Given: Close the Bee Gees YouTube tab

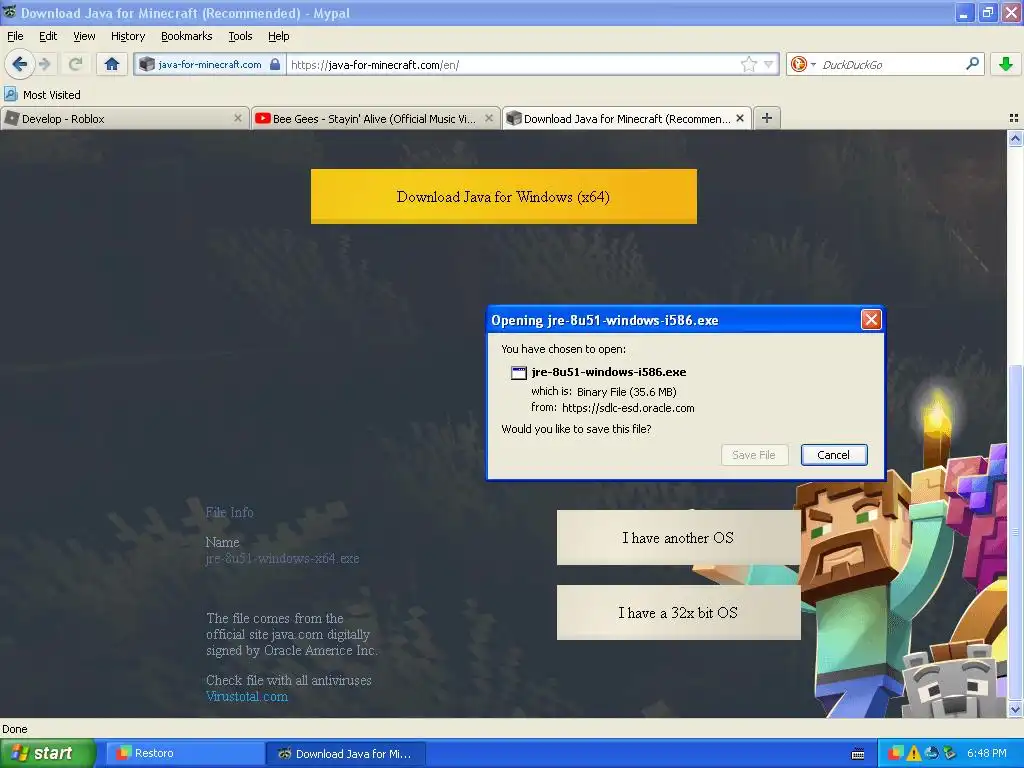Looking at the screenshot, I should click(x=488, y=118).
